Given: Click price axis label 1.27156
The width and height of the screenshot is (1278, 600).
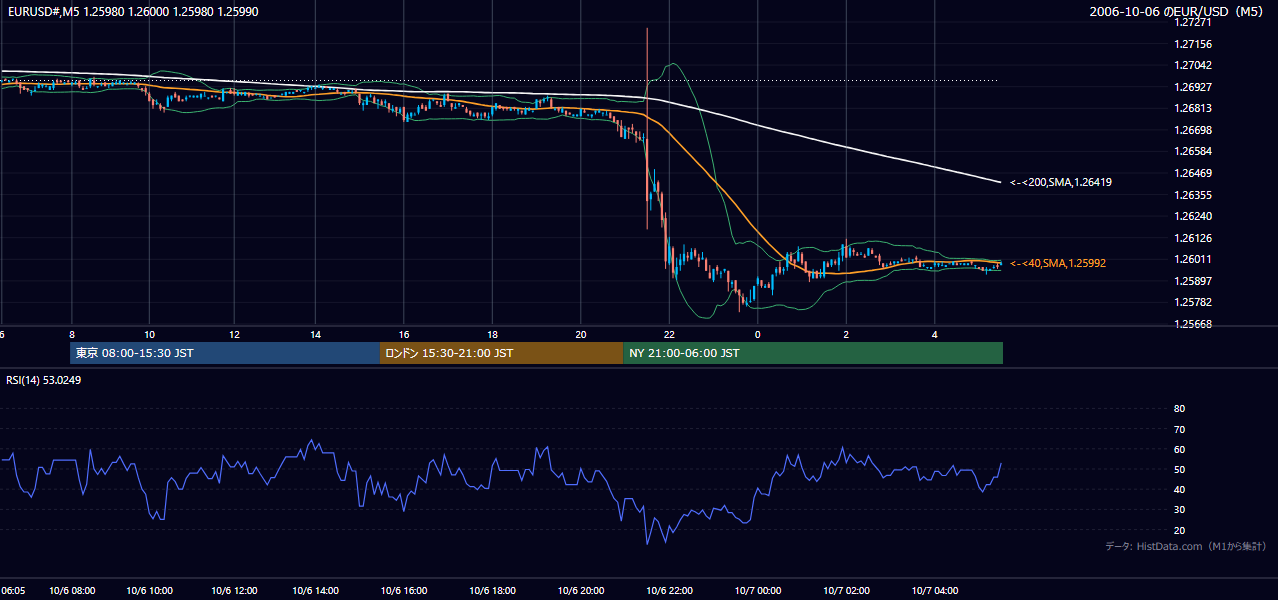Looking at the screenshot, I should 1194,44.
